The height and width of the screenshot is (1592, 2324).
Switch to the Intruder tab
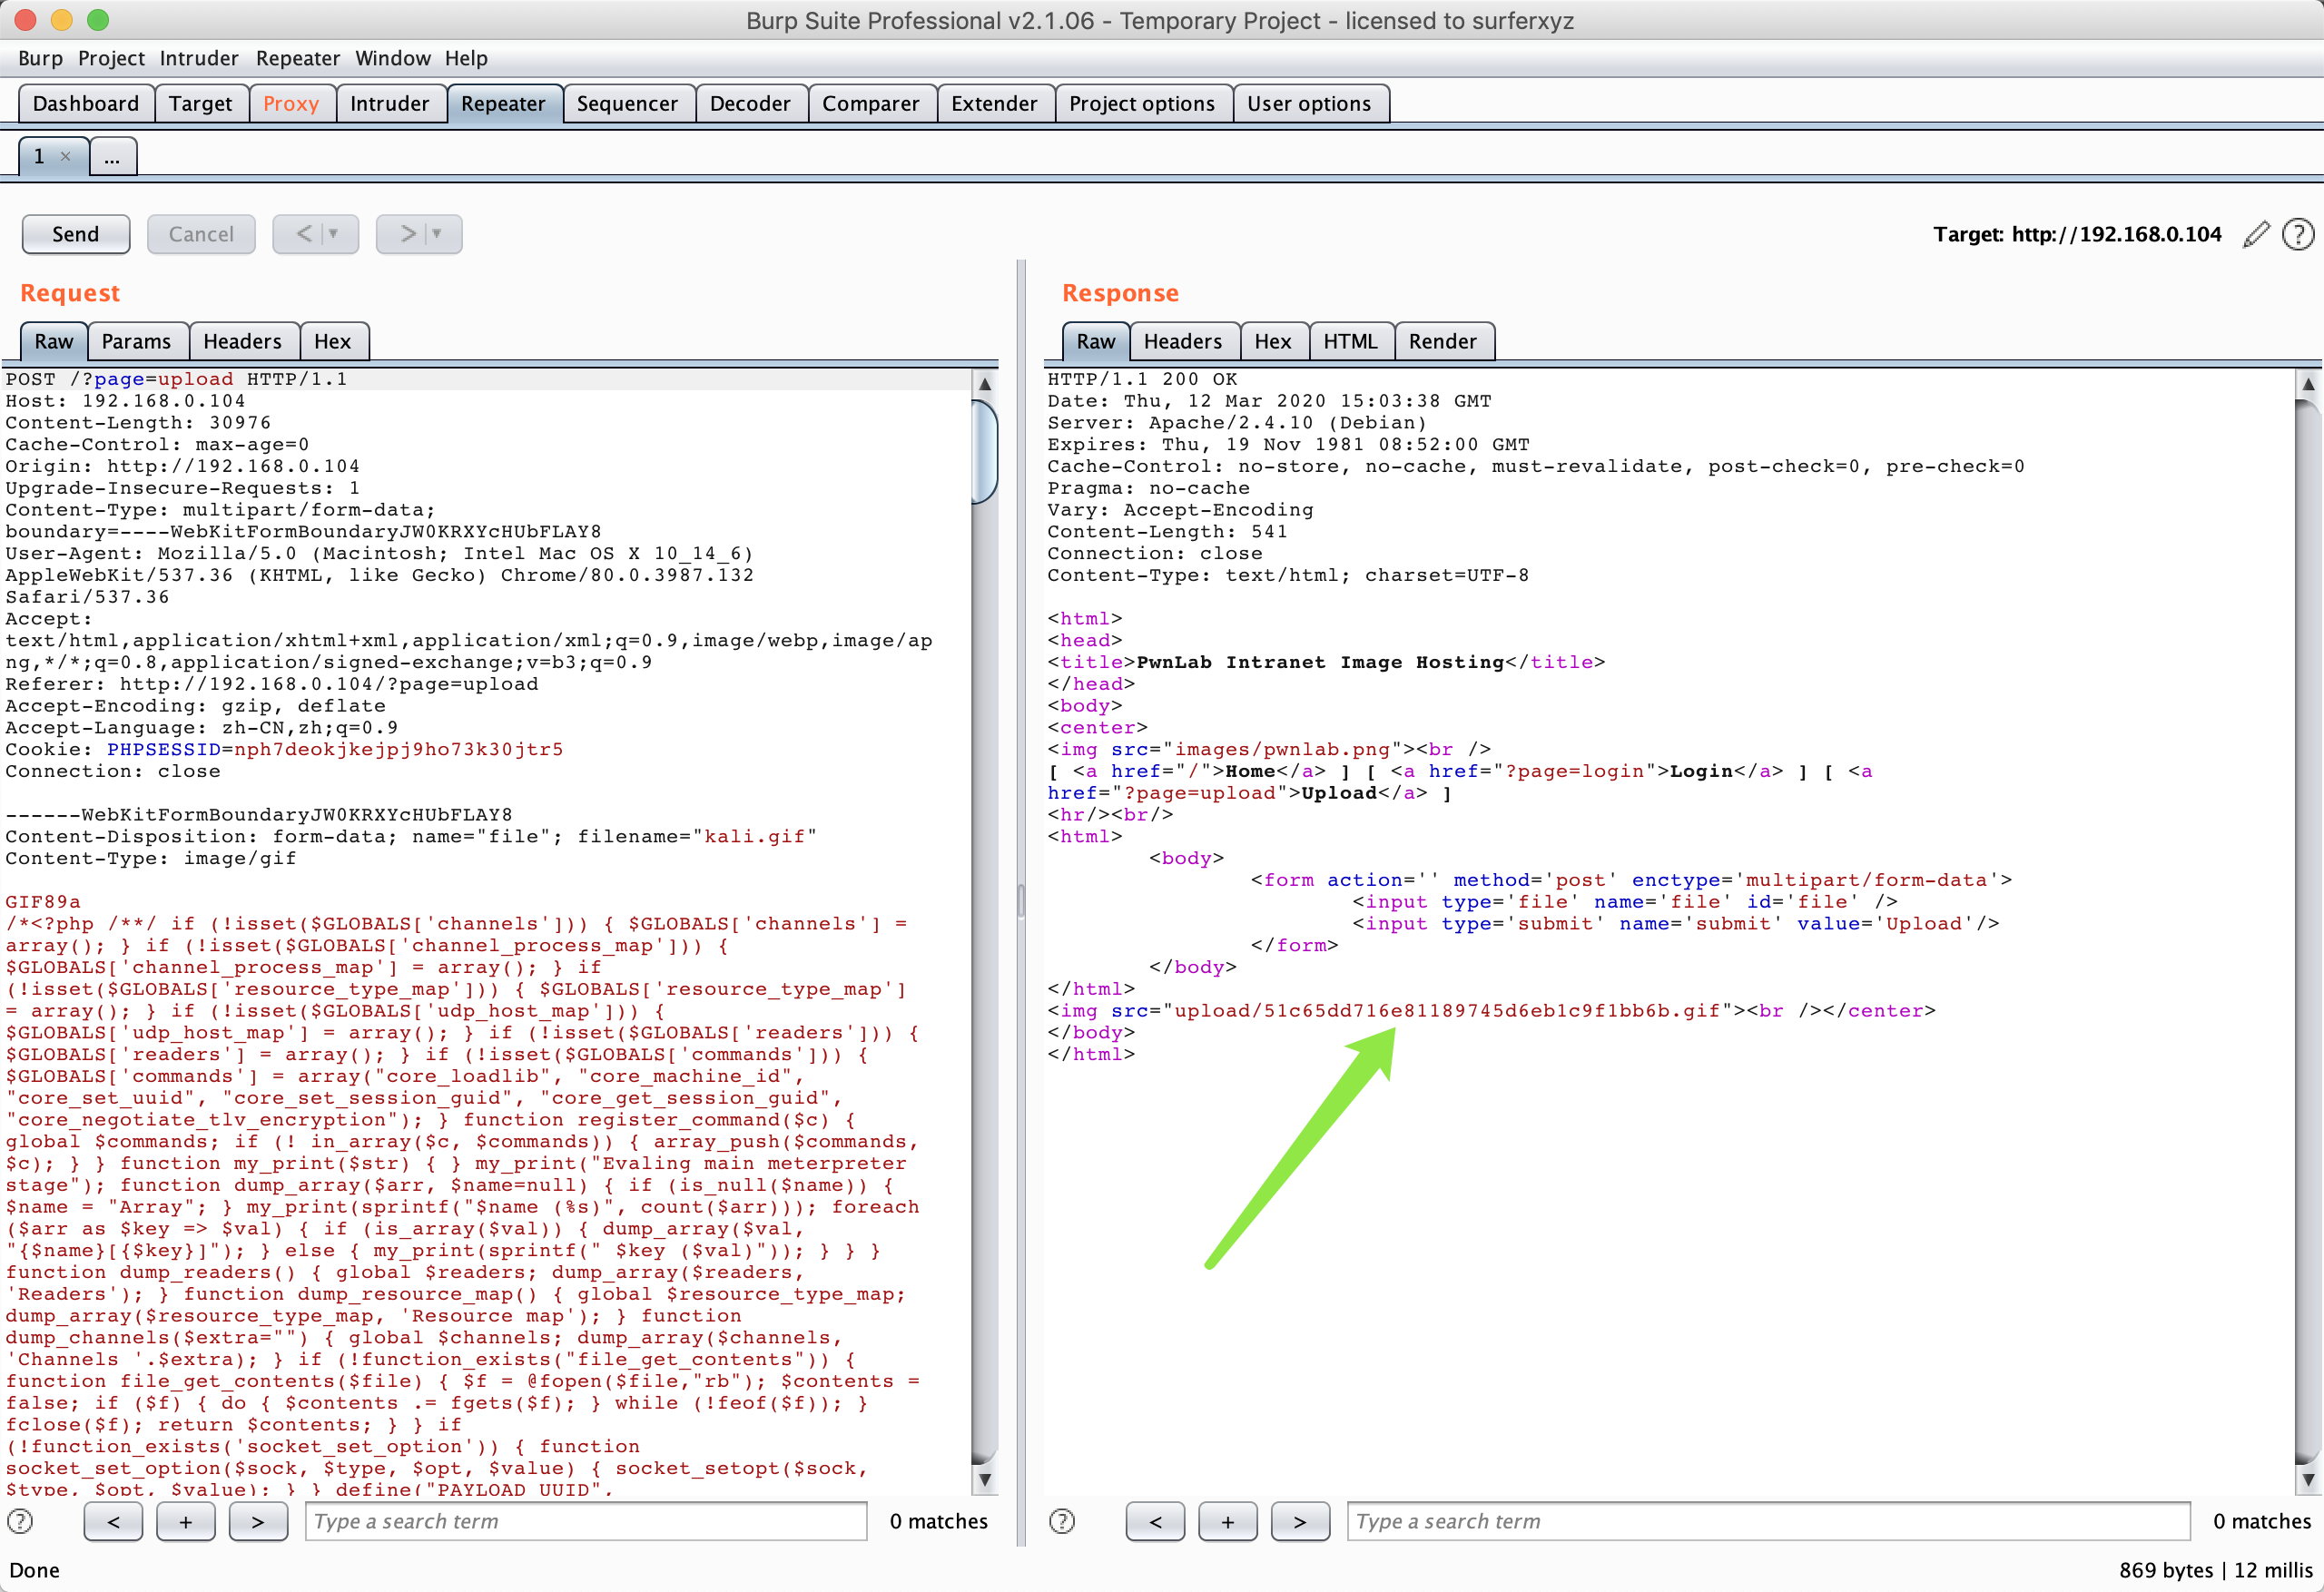pos(389,104)
